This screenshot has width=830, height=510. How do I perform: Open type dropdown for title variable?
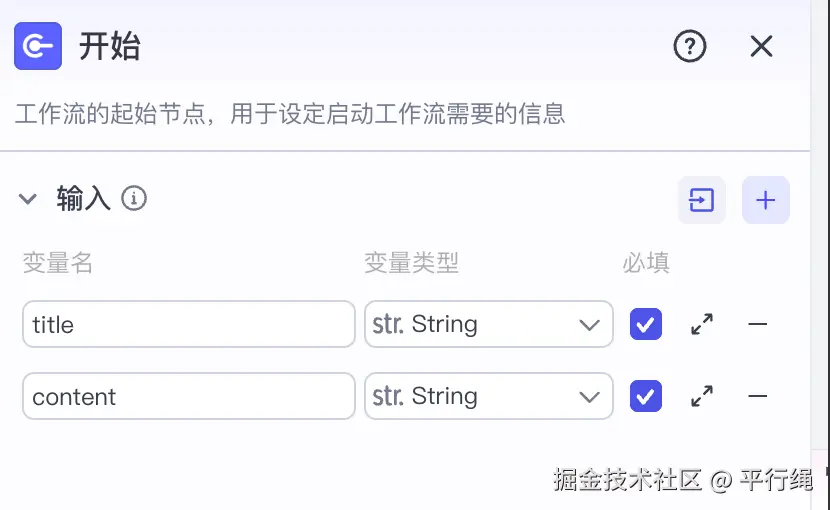pos(488,324)
